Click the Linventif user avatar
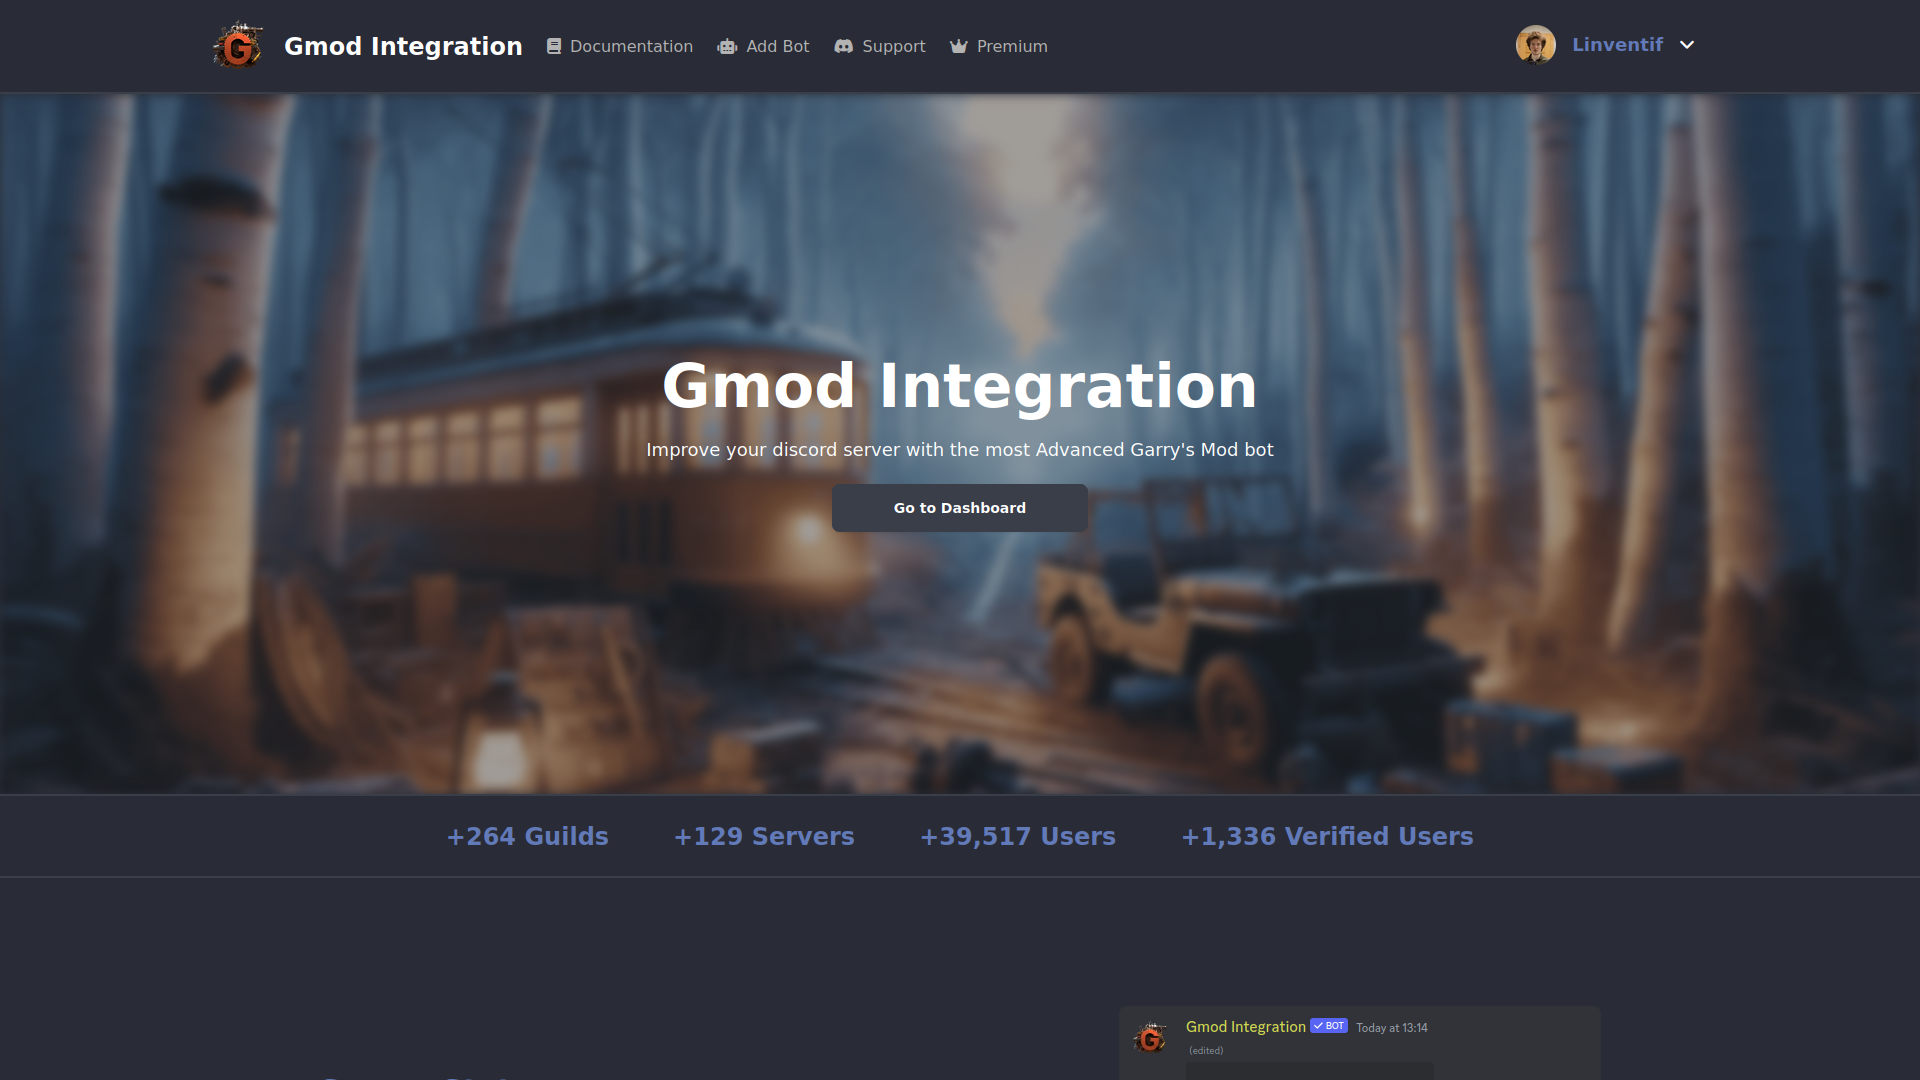Screen dimensions: 1920x1080 tap(1536, 45)
